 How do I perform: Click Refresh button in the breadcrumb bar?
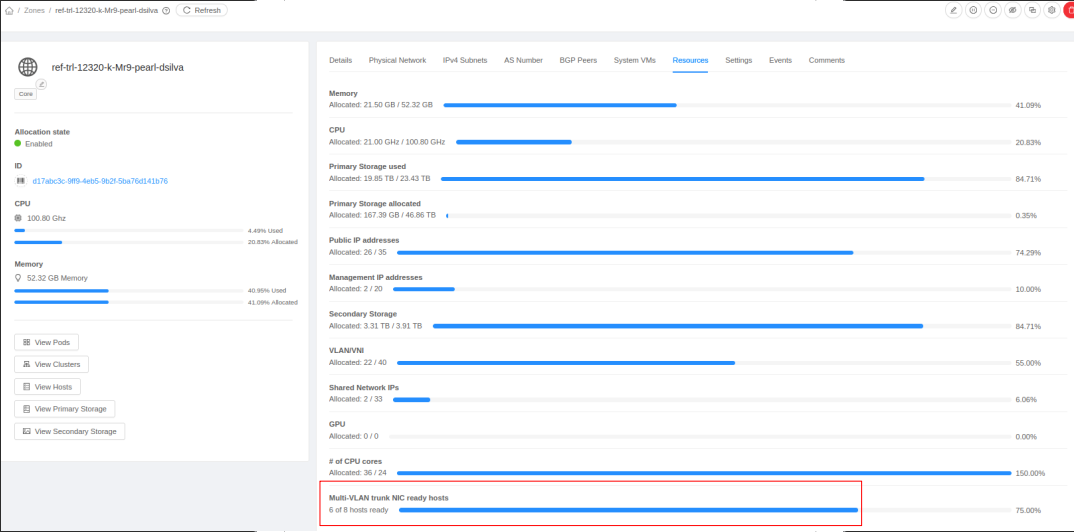coord(202,10)
